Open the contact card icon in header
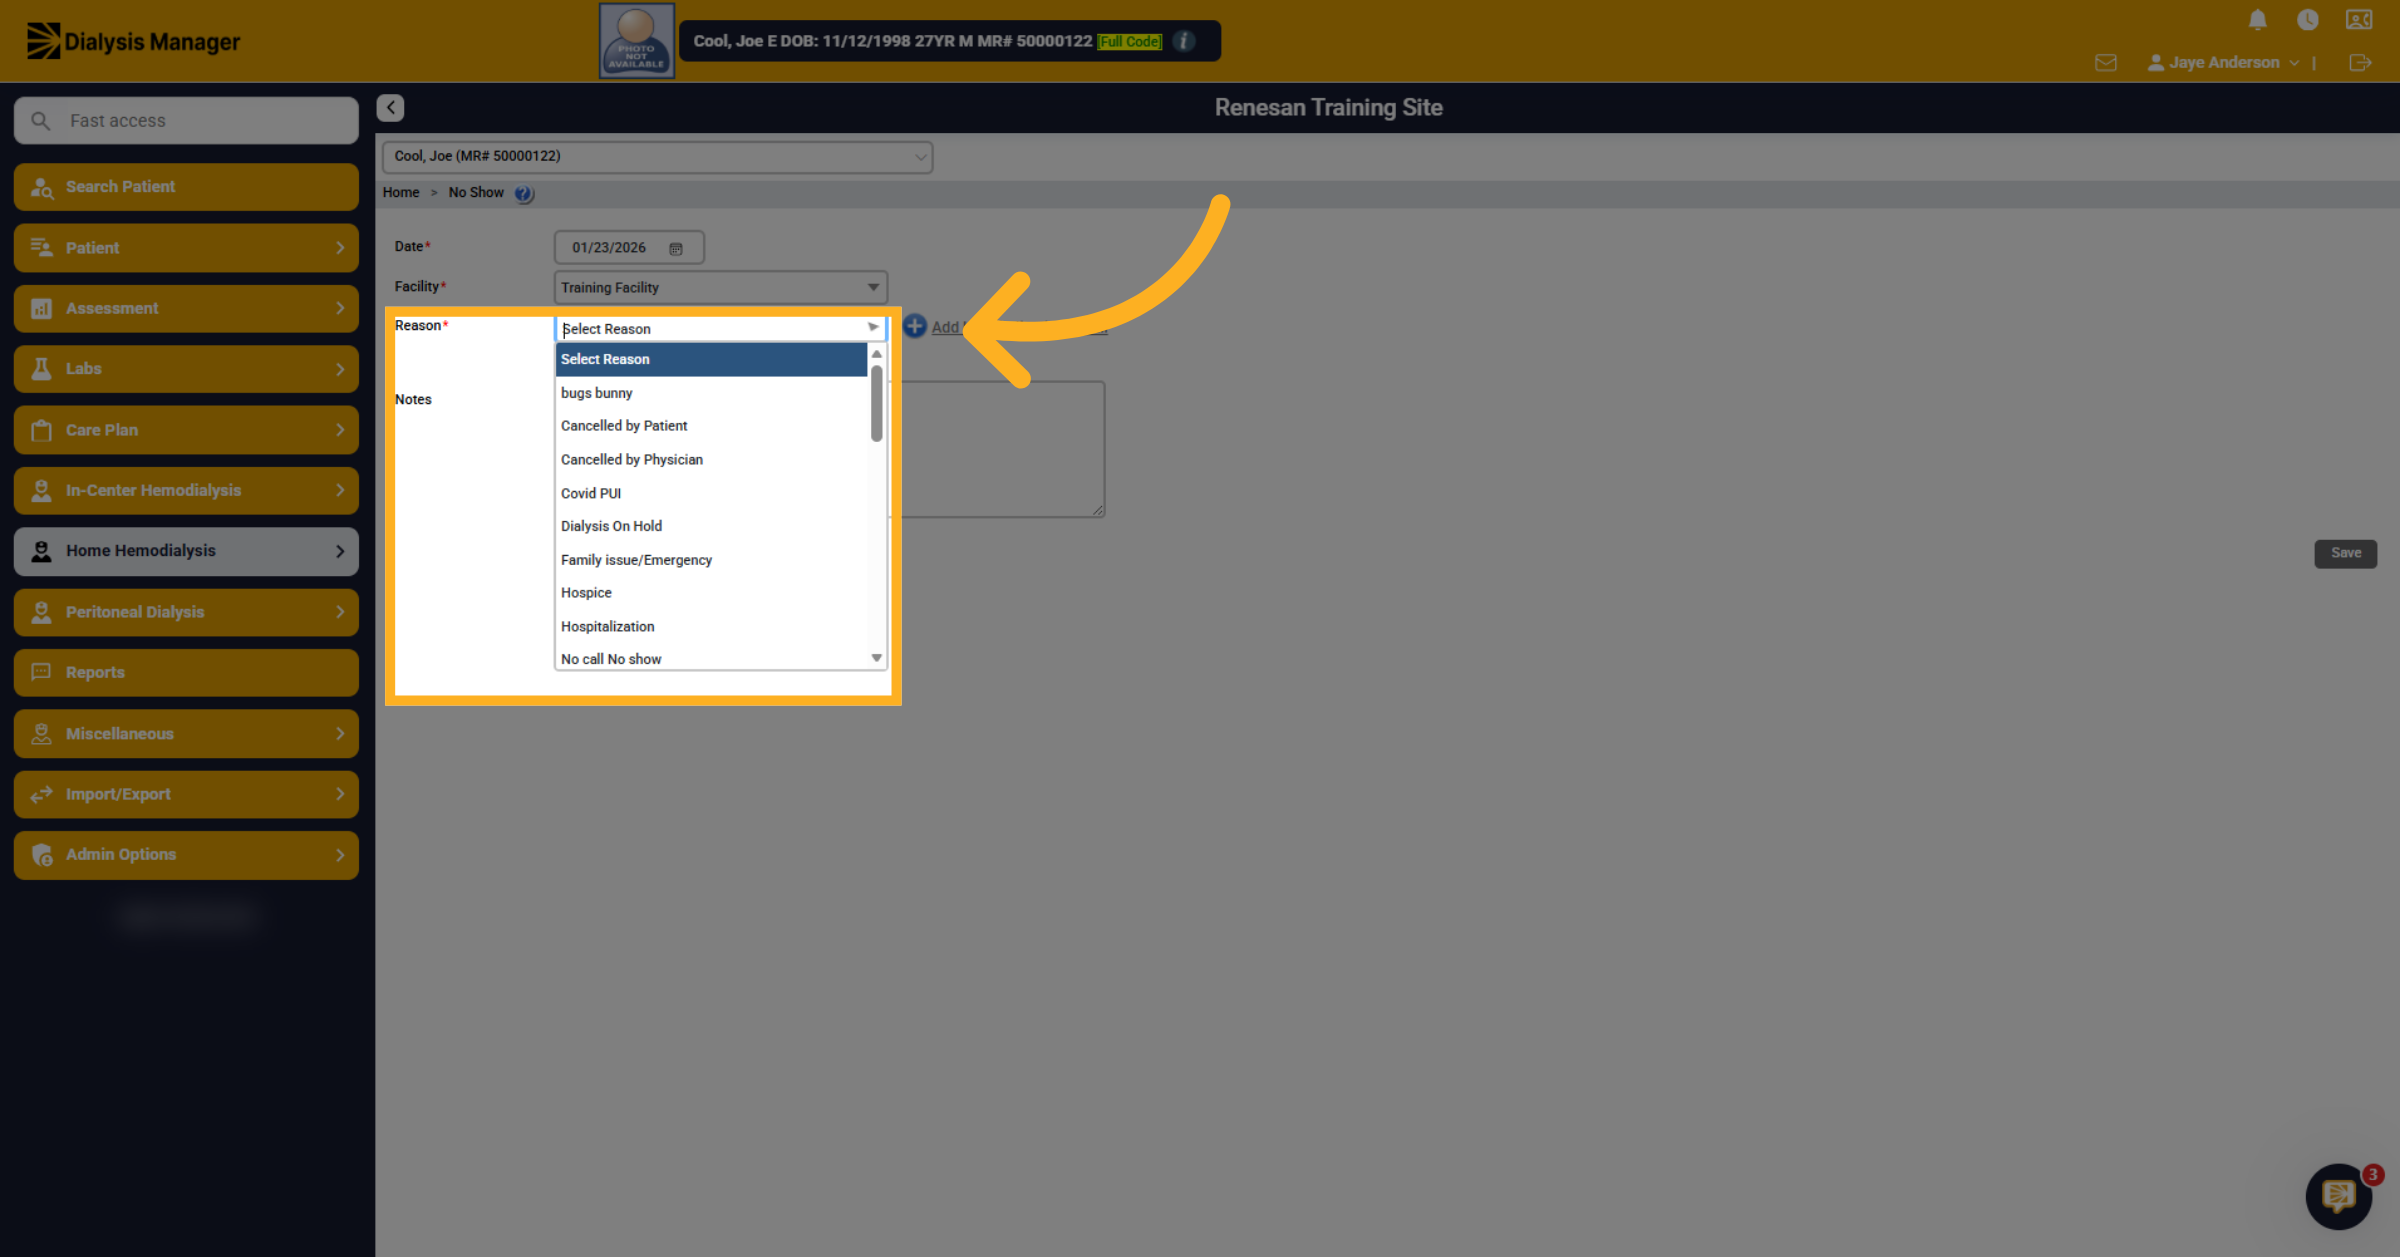The image size is (2400, 1257). [x=2359, y=20]
